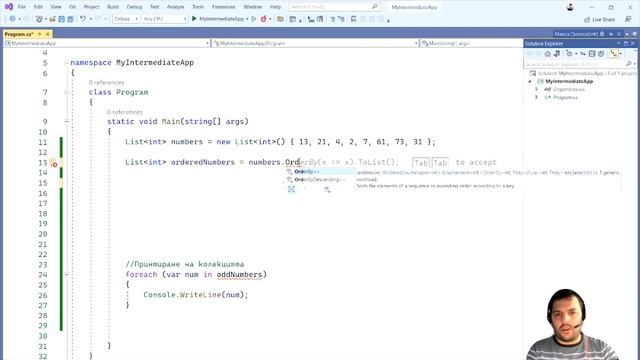Screen dimensions: 640x360
Task: Toggle Show All Files in Solution Explorer
Action: (601, 54)
